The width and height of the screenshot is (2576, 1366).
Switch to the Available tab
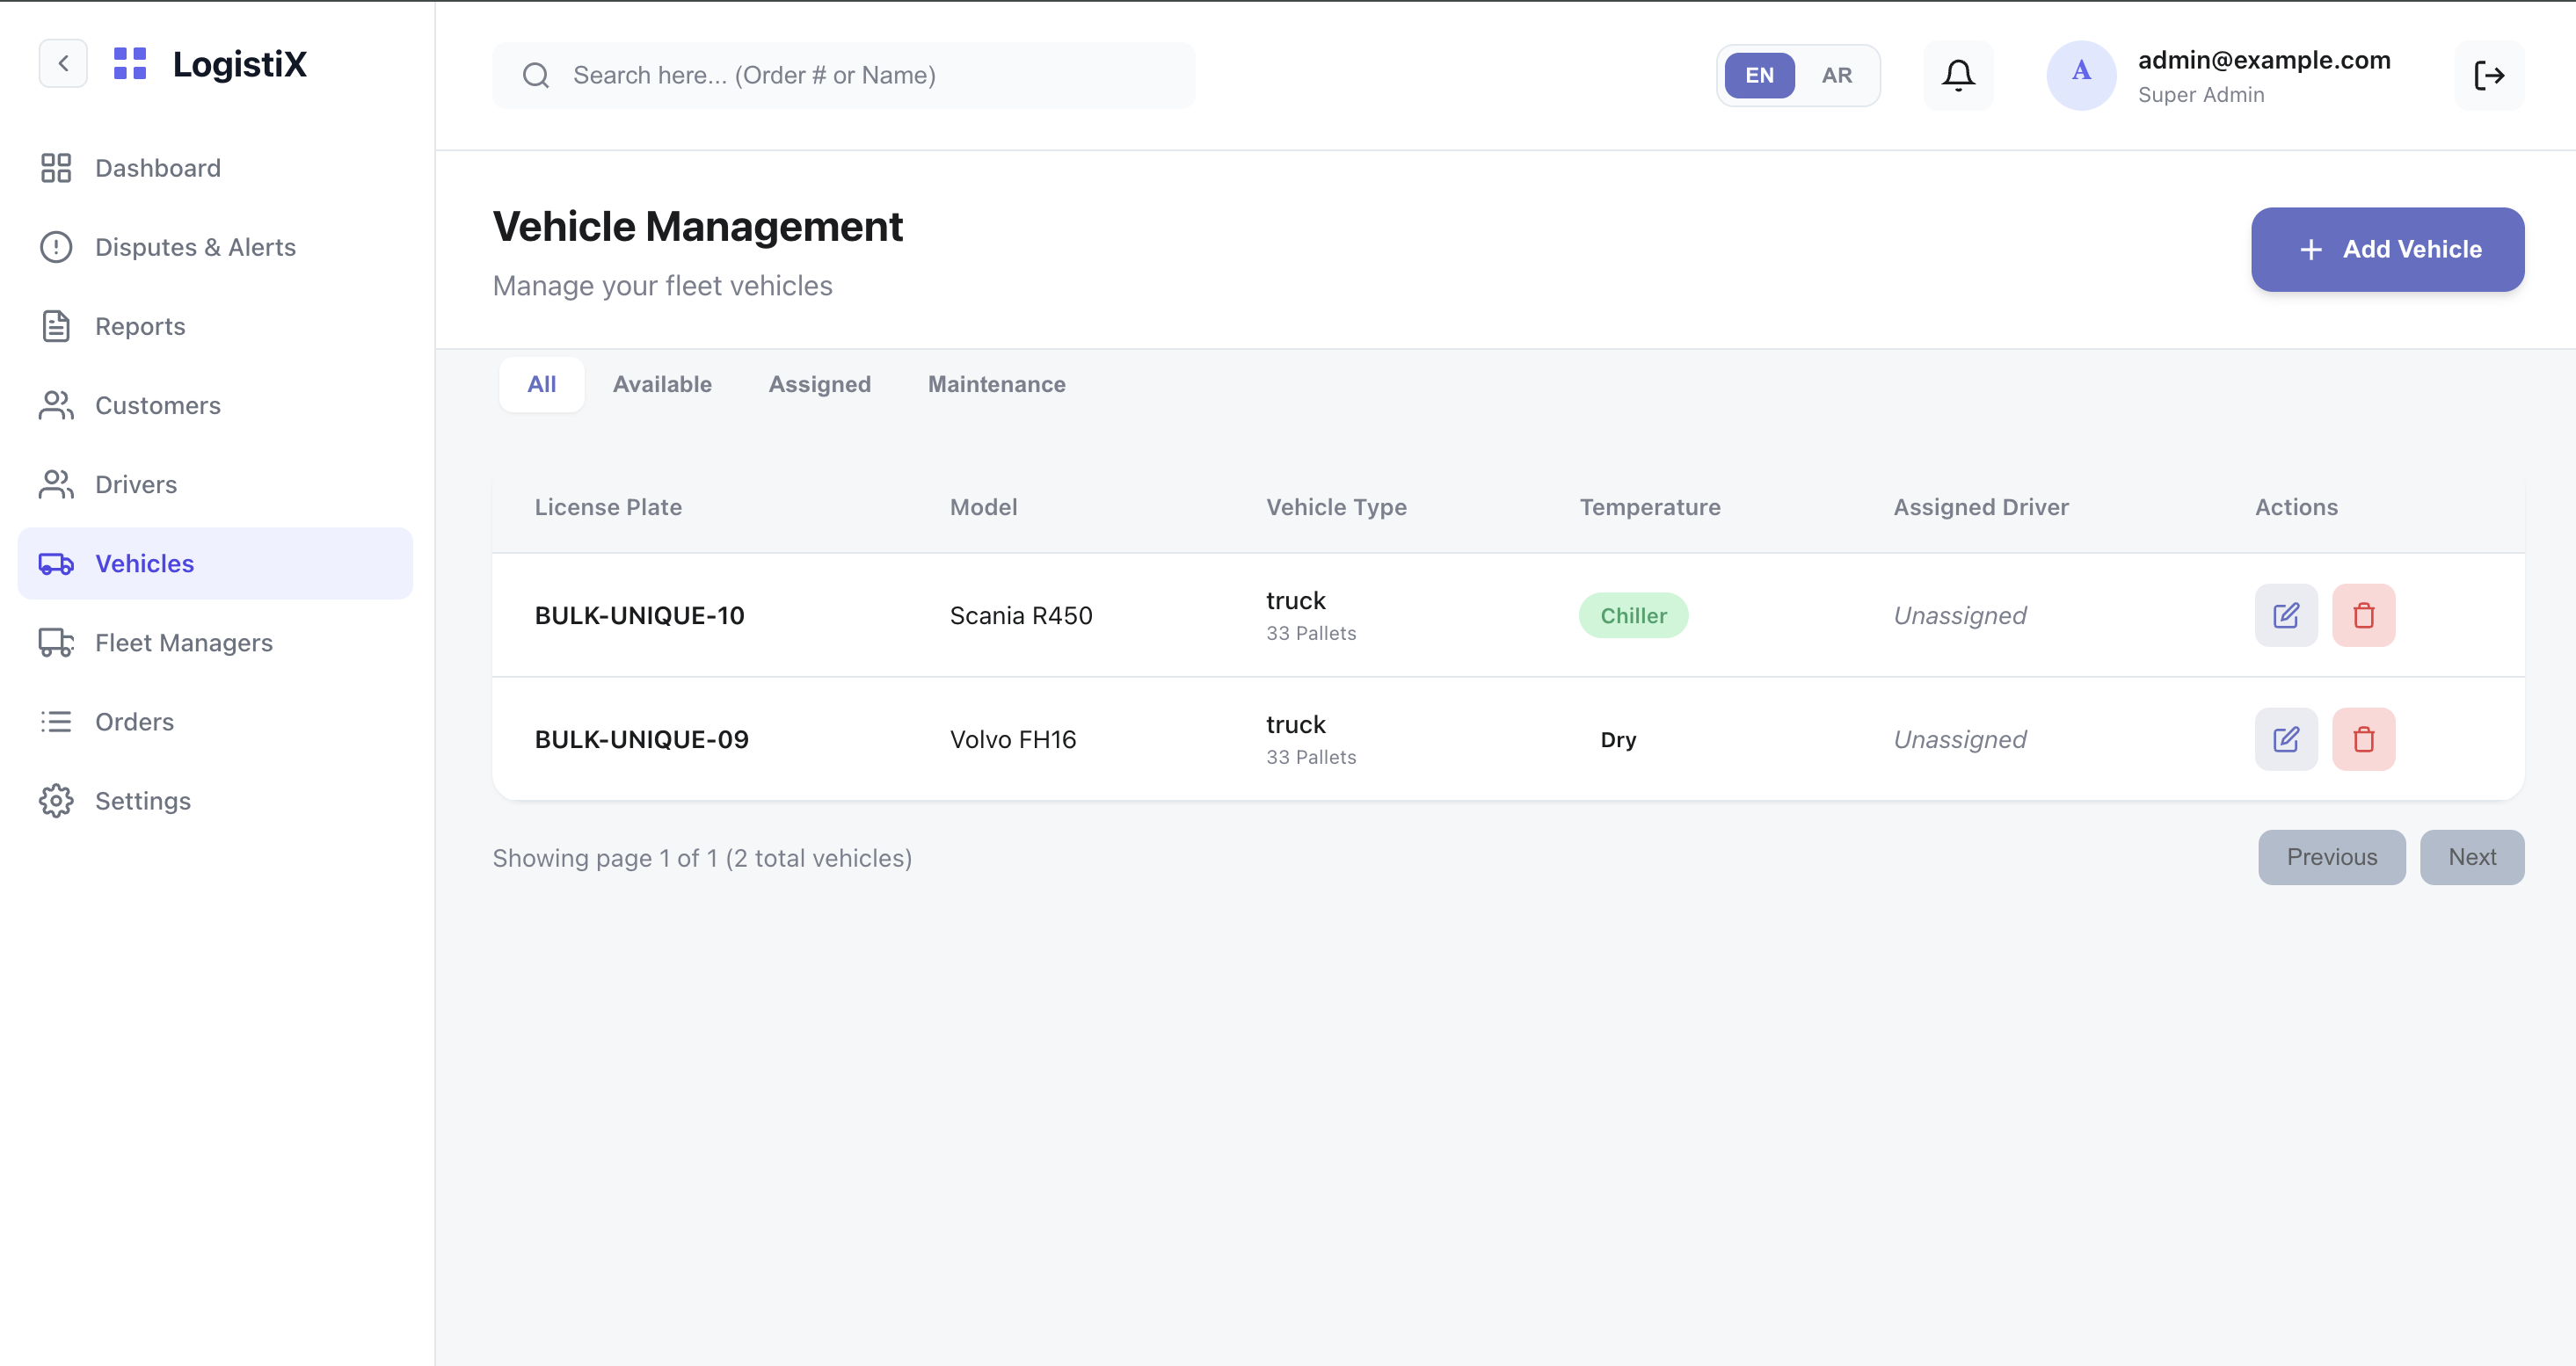(x=662, y=384)
